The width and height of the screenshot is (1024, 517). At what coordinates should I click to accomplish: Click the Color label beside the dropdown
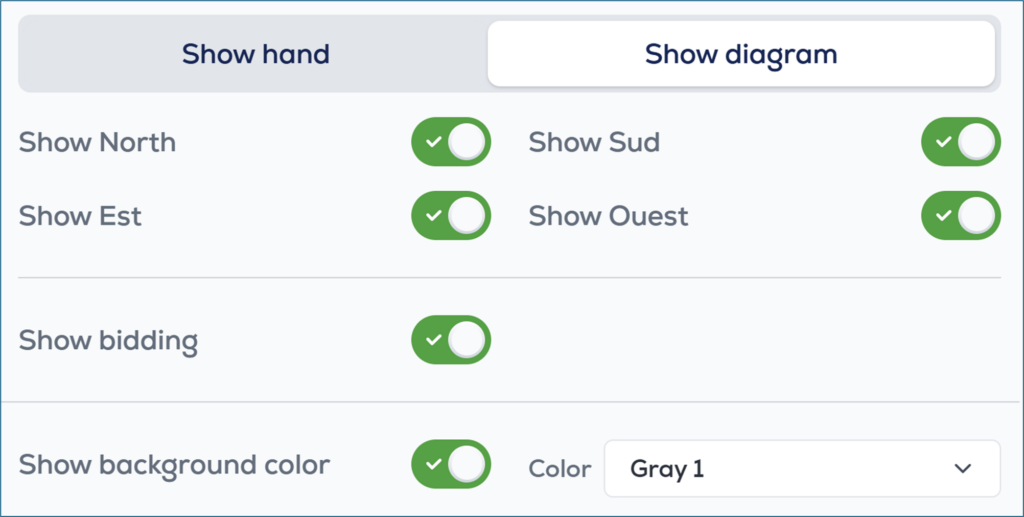point(560,468)
